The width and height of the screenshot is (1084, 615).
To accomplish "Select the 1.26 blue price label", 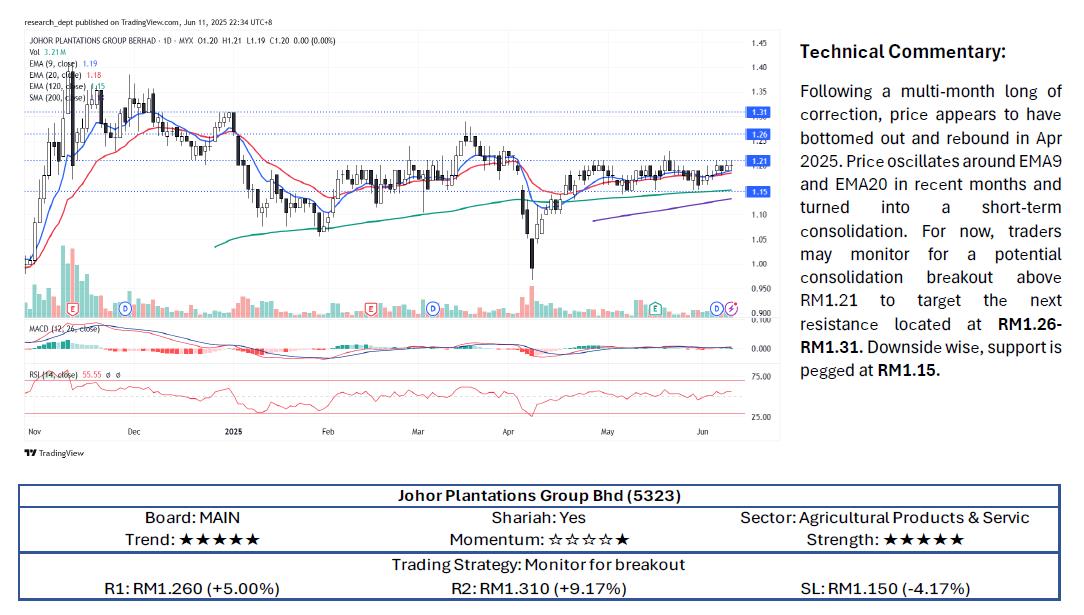I will (759, 135).
